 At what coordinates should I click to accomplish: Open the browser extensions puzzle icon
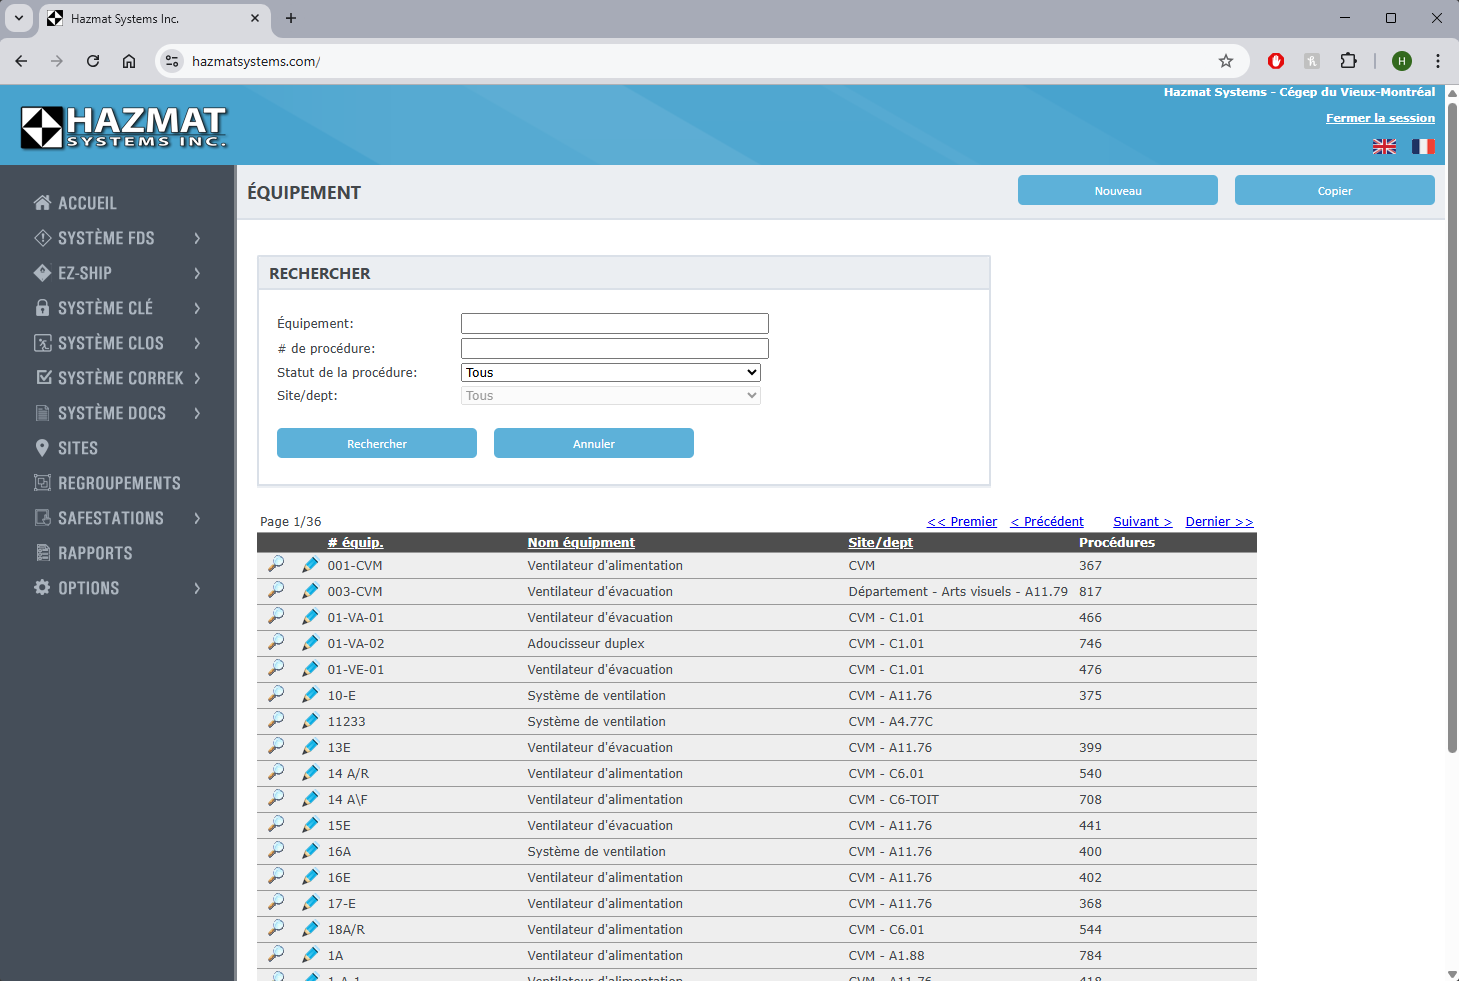[x=1348, y=61]
